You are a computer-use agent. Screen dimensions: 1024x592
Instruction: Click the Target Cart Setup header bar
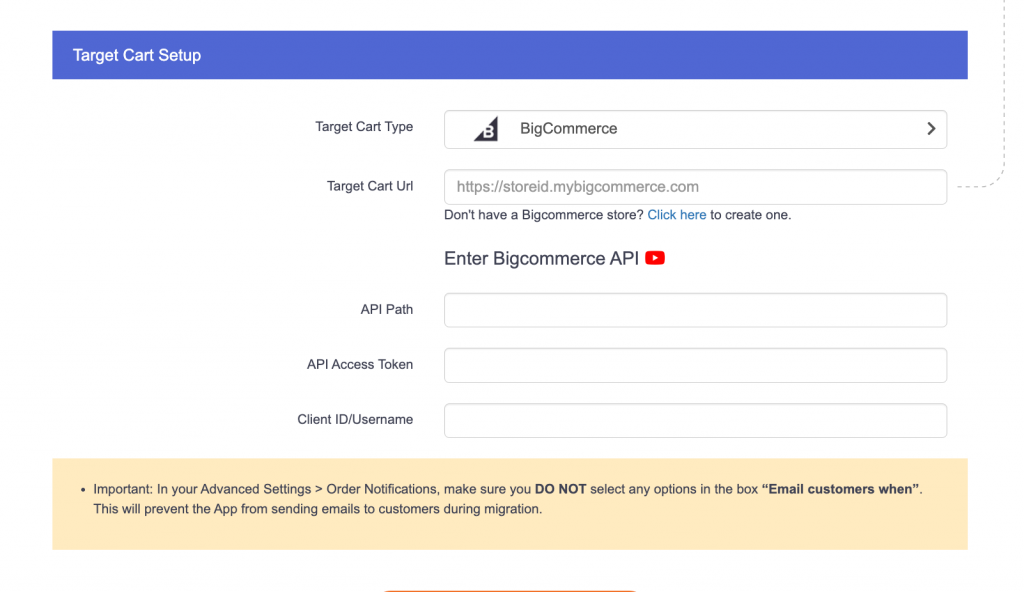[x=509, y=55]
